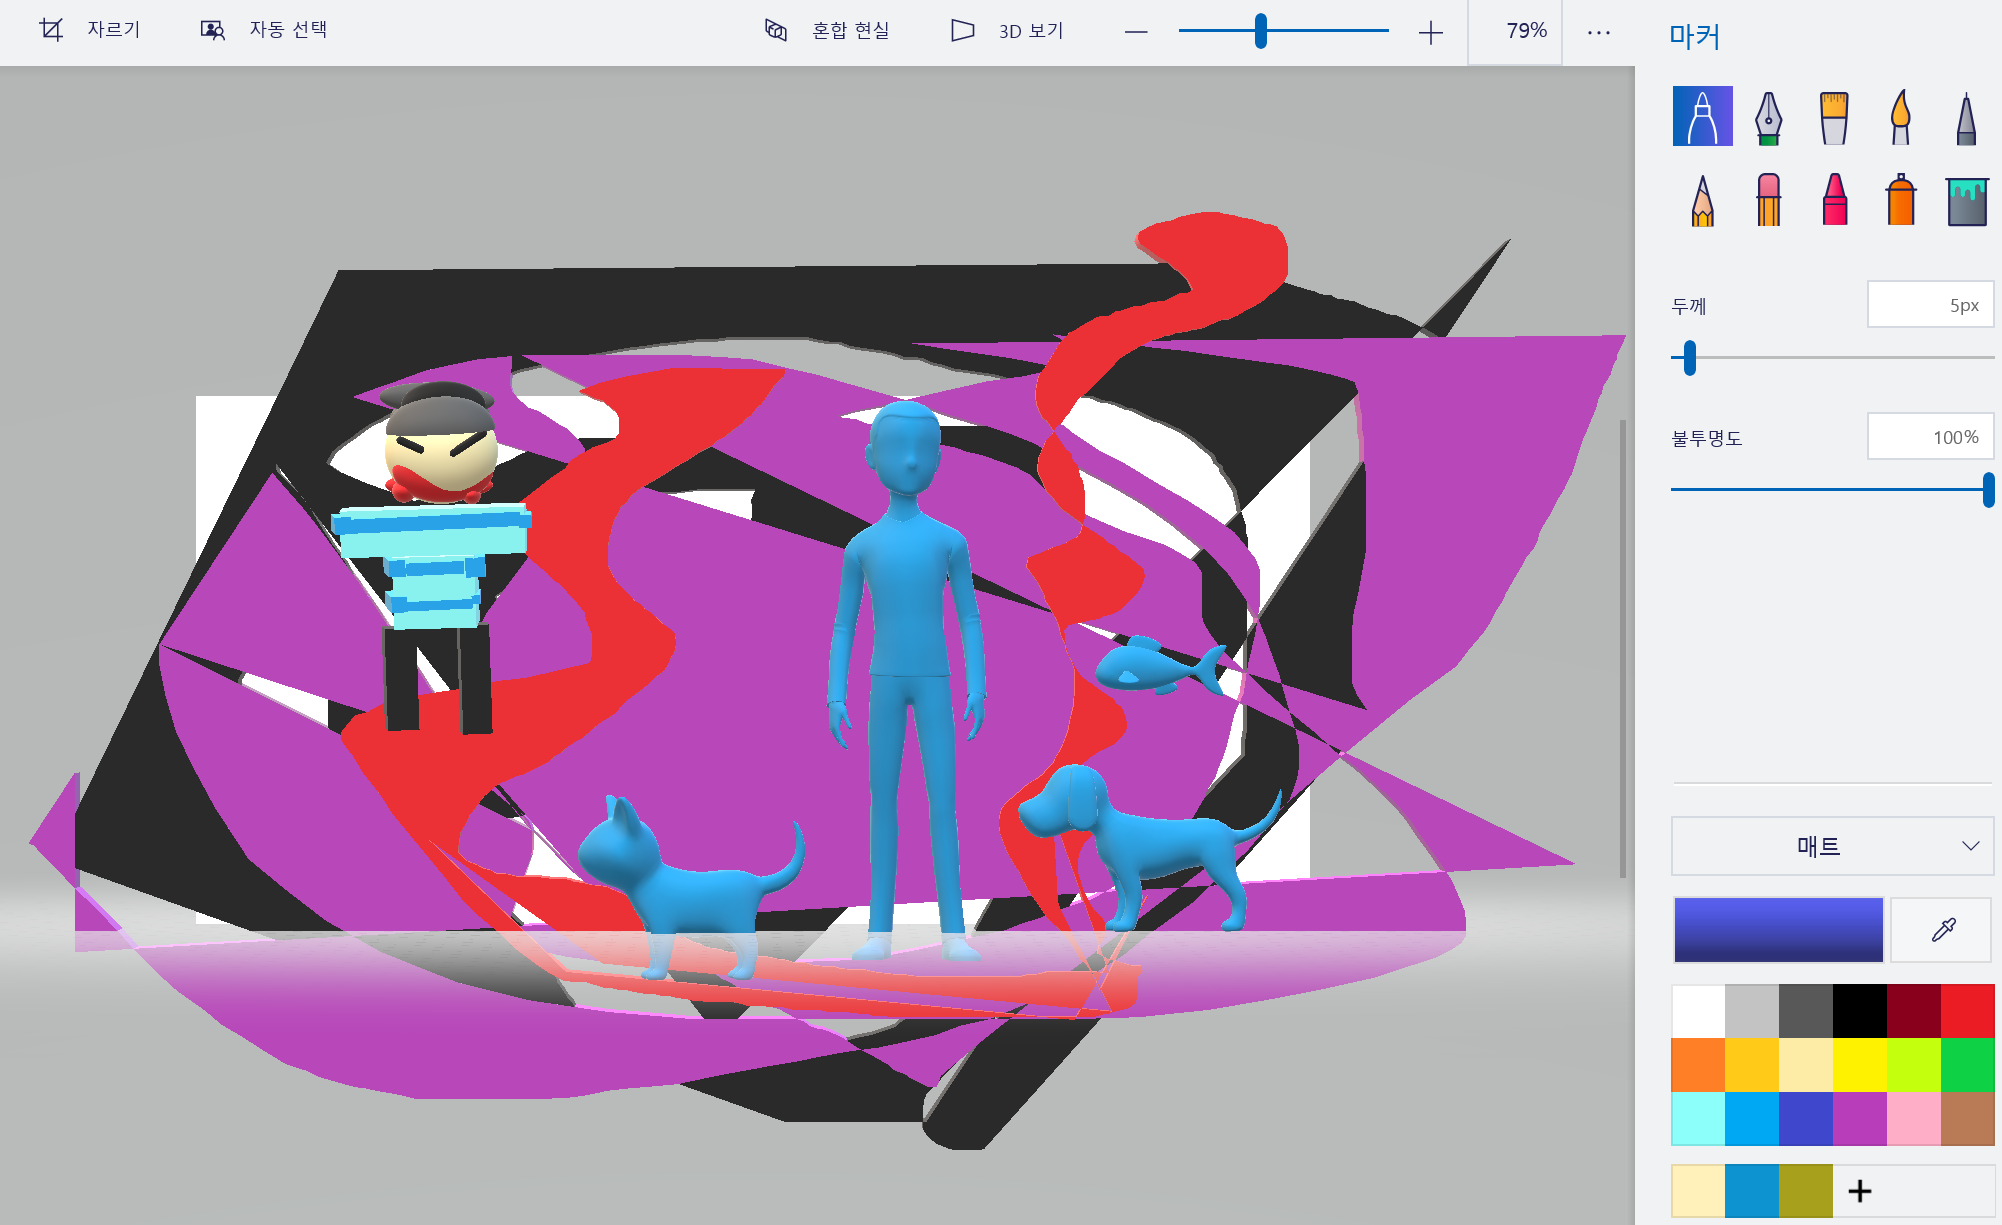This screenshot has height=1225, width=2002.
Task: Select the Crayon tool
Action: pyautogui.click(x=1834, y=200)
